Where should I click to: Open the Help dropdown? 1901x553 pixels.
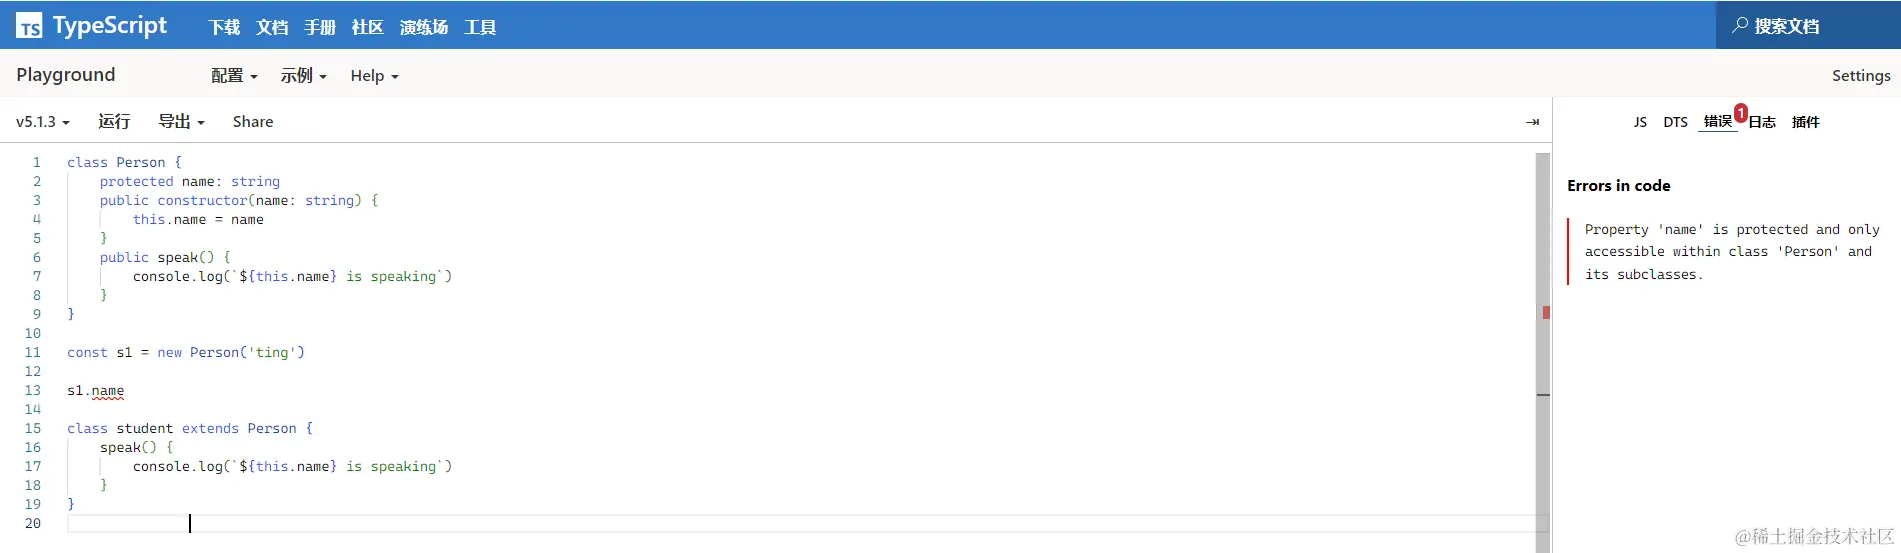coord(374,76)
